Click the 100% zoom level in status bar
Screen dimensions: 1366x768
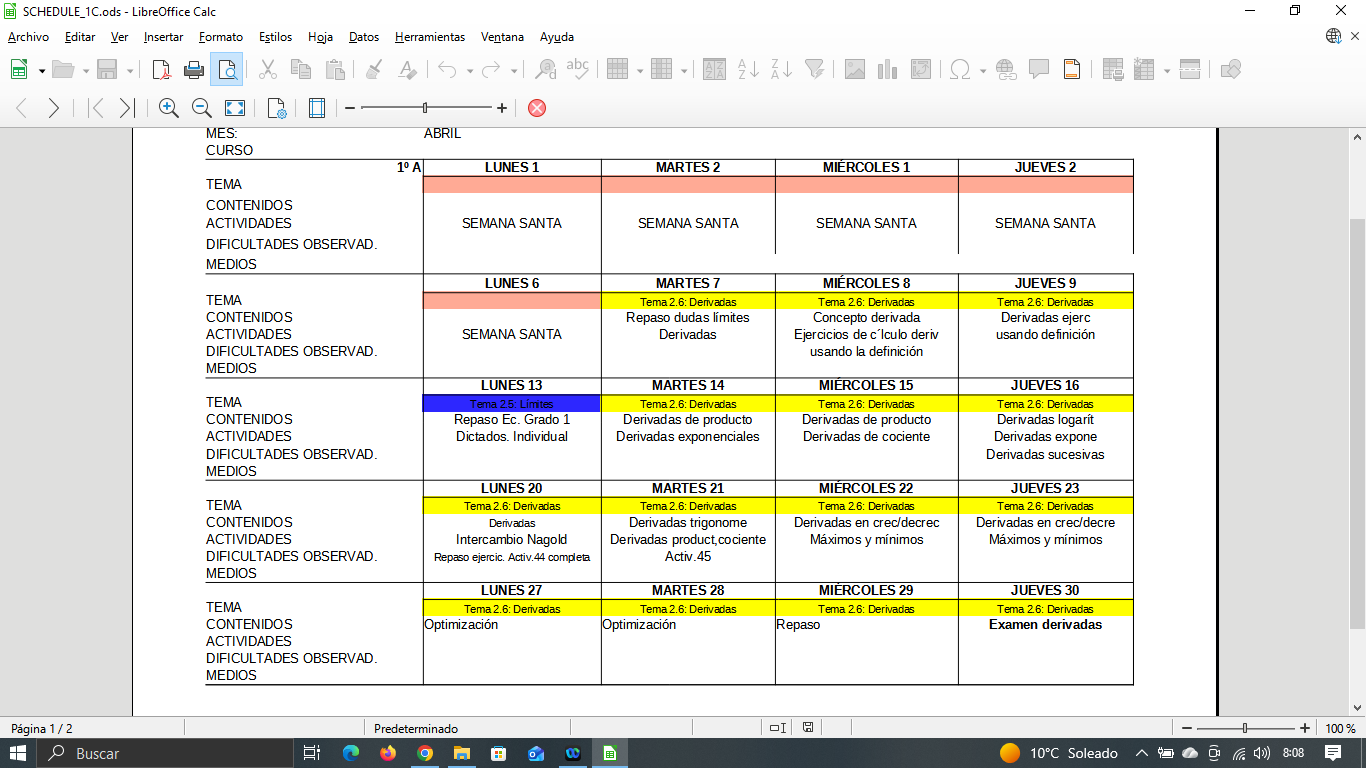[1339, 728]
